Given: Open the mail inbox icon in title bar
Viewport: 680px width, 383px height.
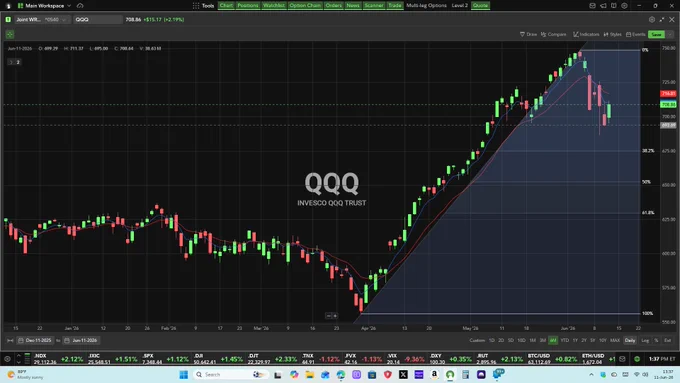Looking at the screenshot, I should [592, 6].
